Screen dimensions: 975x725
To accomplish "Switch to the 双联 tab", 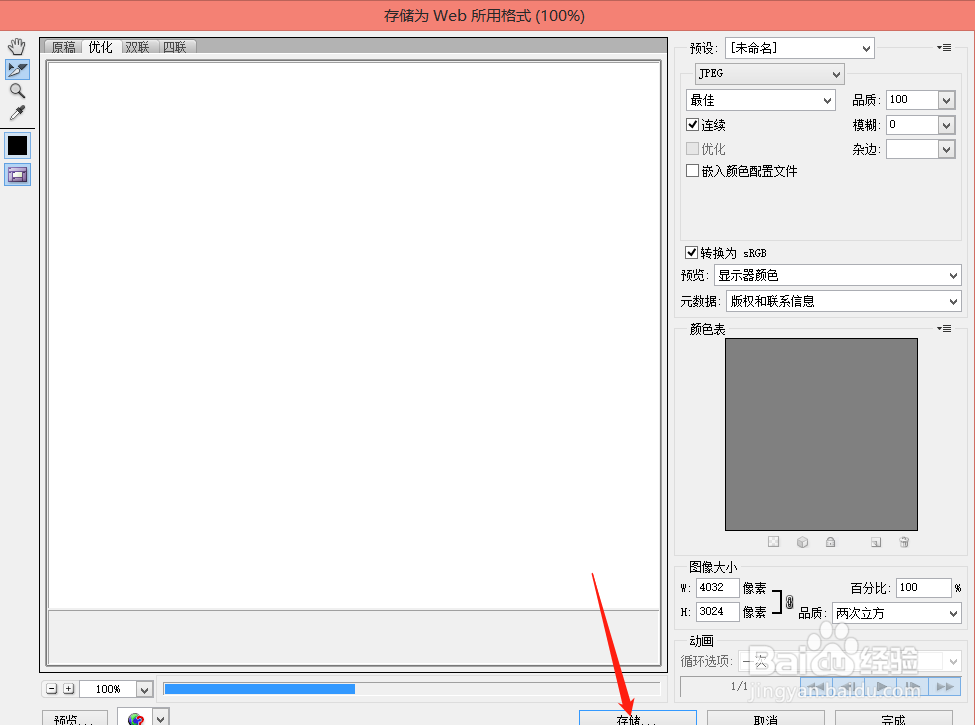I will tap(137, 47).
